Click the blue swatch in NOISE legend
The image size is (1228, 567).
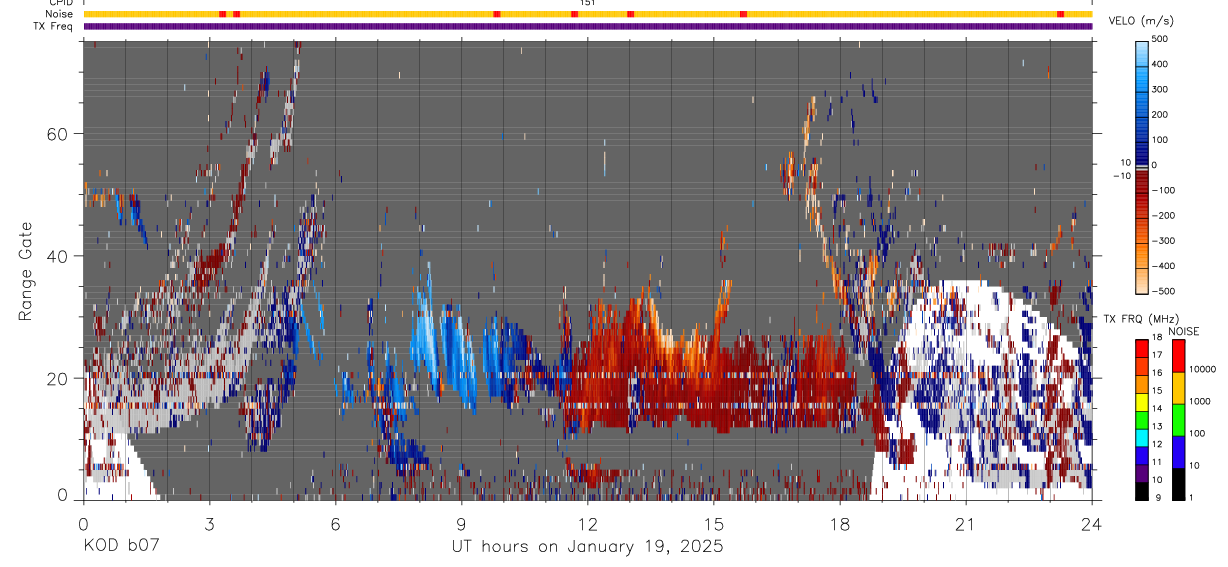1177,452
